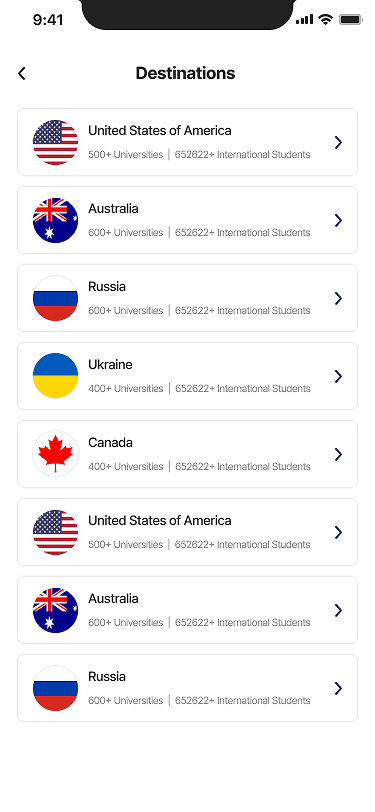Tap the cellular signal bars icon
This screenshot has width=375, height=812.
pyautogui.click(x=305, y=20)
